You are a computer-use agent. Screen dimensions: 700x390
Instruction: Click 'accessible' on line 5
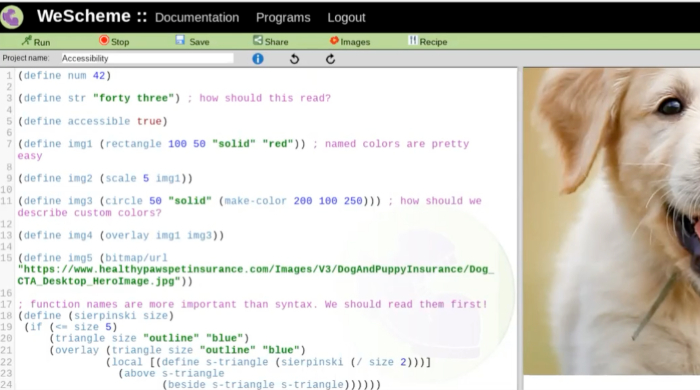(99, 121)
